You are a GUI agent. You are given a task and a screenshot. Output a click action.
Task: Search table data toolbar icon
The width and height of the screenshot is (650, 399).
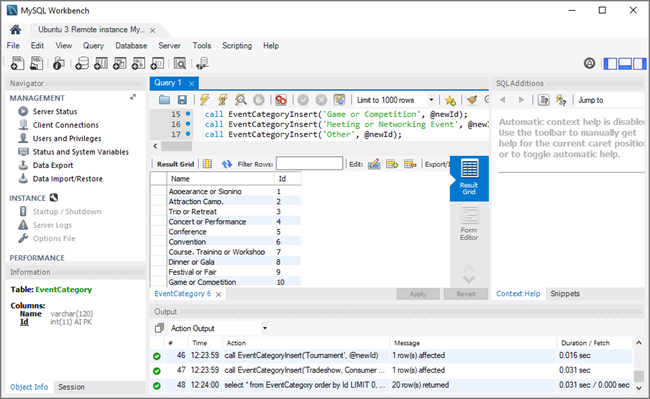[179, 63]
